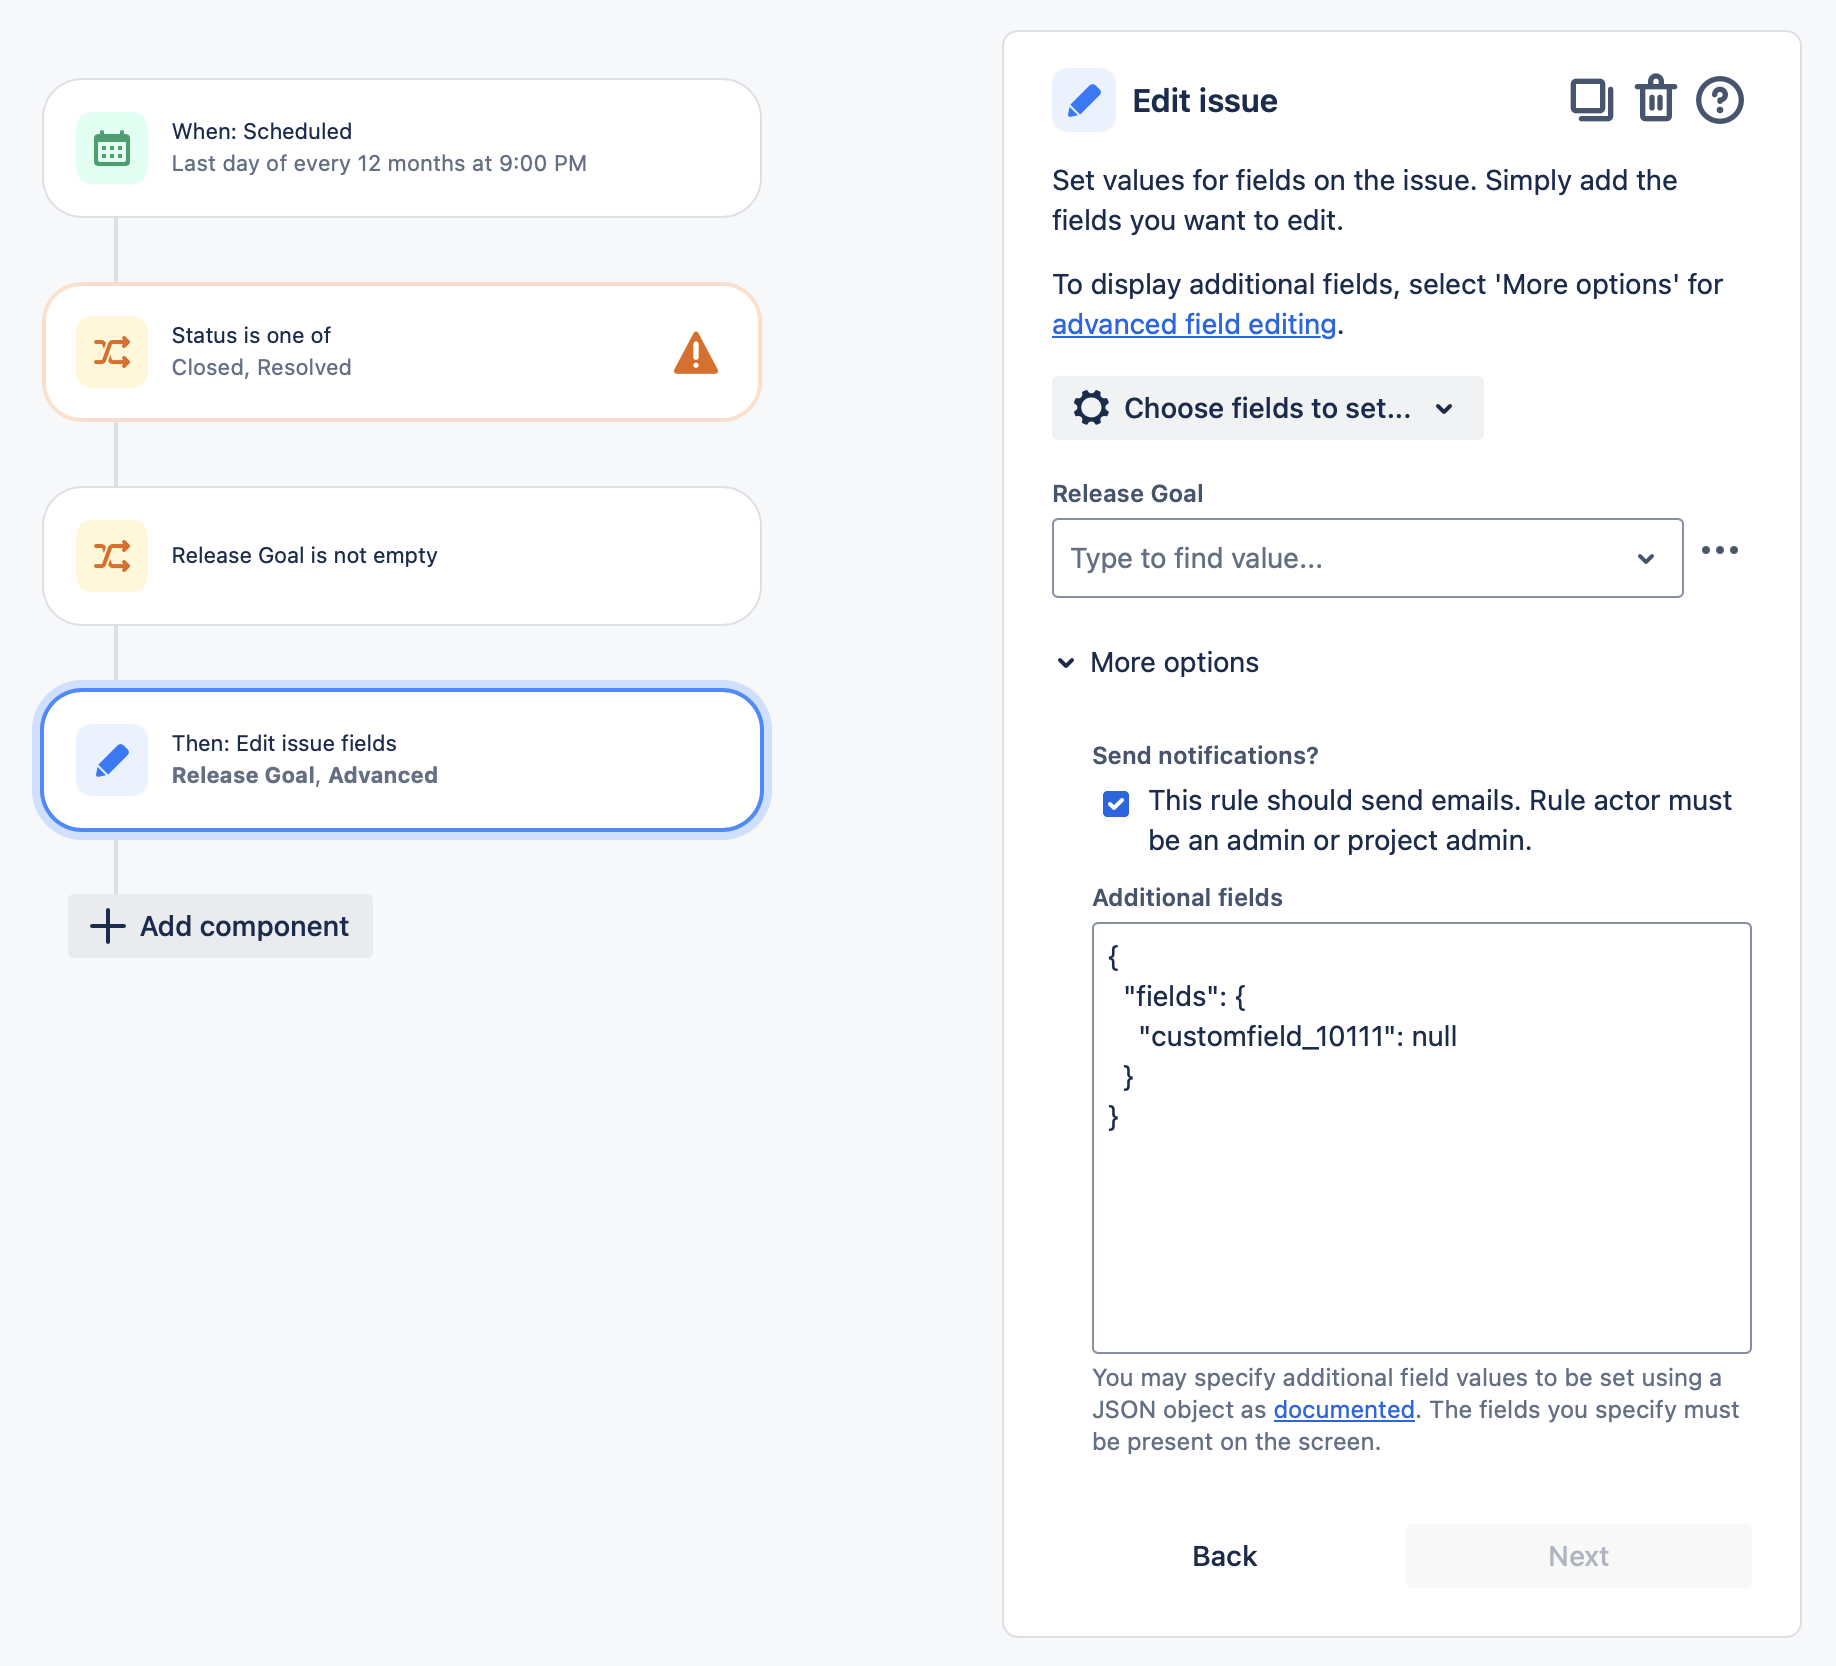Viewport: 1836px width, 1666px height.
Task: Select the warning icon on the Status condition
Action: pos(698,352)
